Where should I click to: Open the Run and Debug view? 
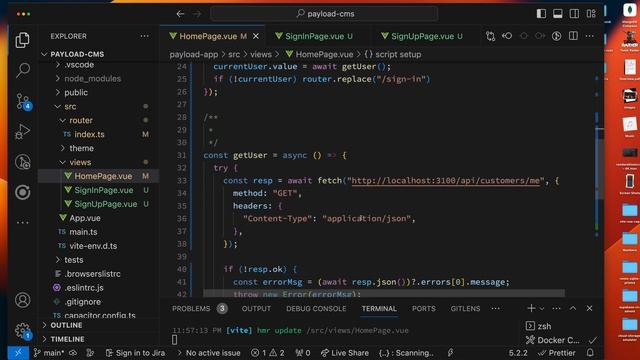tap(22, 131)
